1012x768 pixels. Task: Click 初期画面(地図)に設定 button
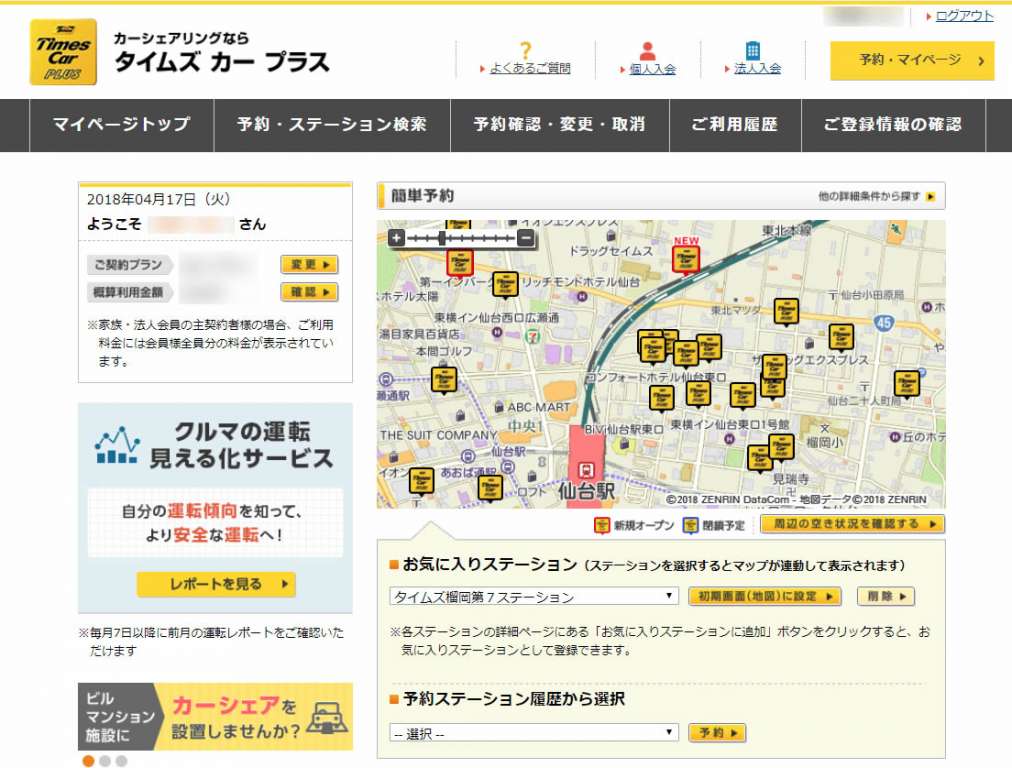click(765, 596)
